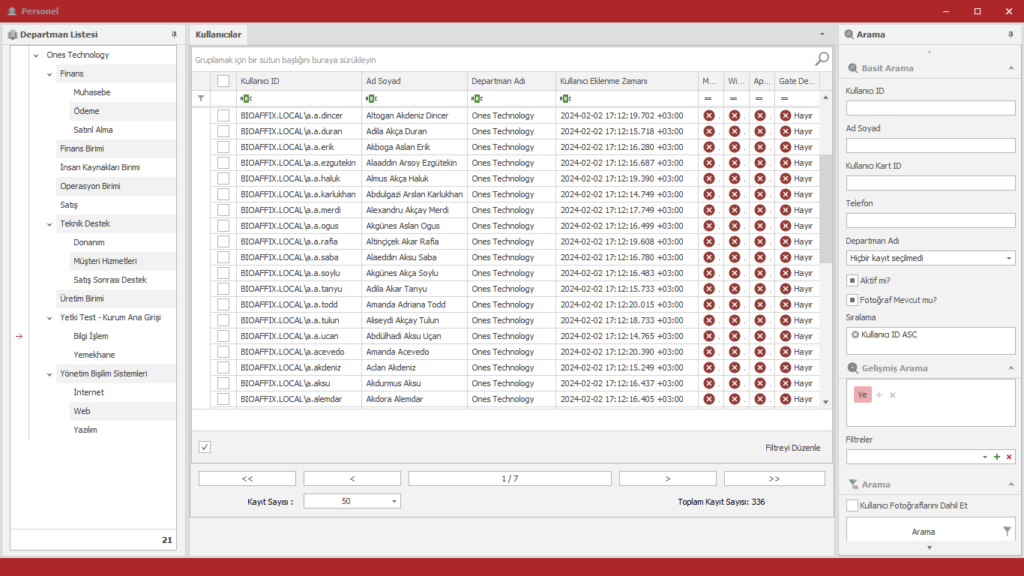This screenshot has width=1024, height=576.
Task: Jump to the last page with >>
Action: (x=775, y=479)
